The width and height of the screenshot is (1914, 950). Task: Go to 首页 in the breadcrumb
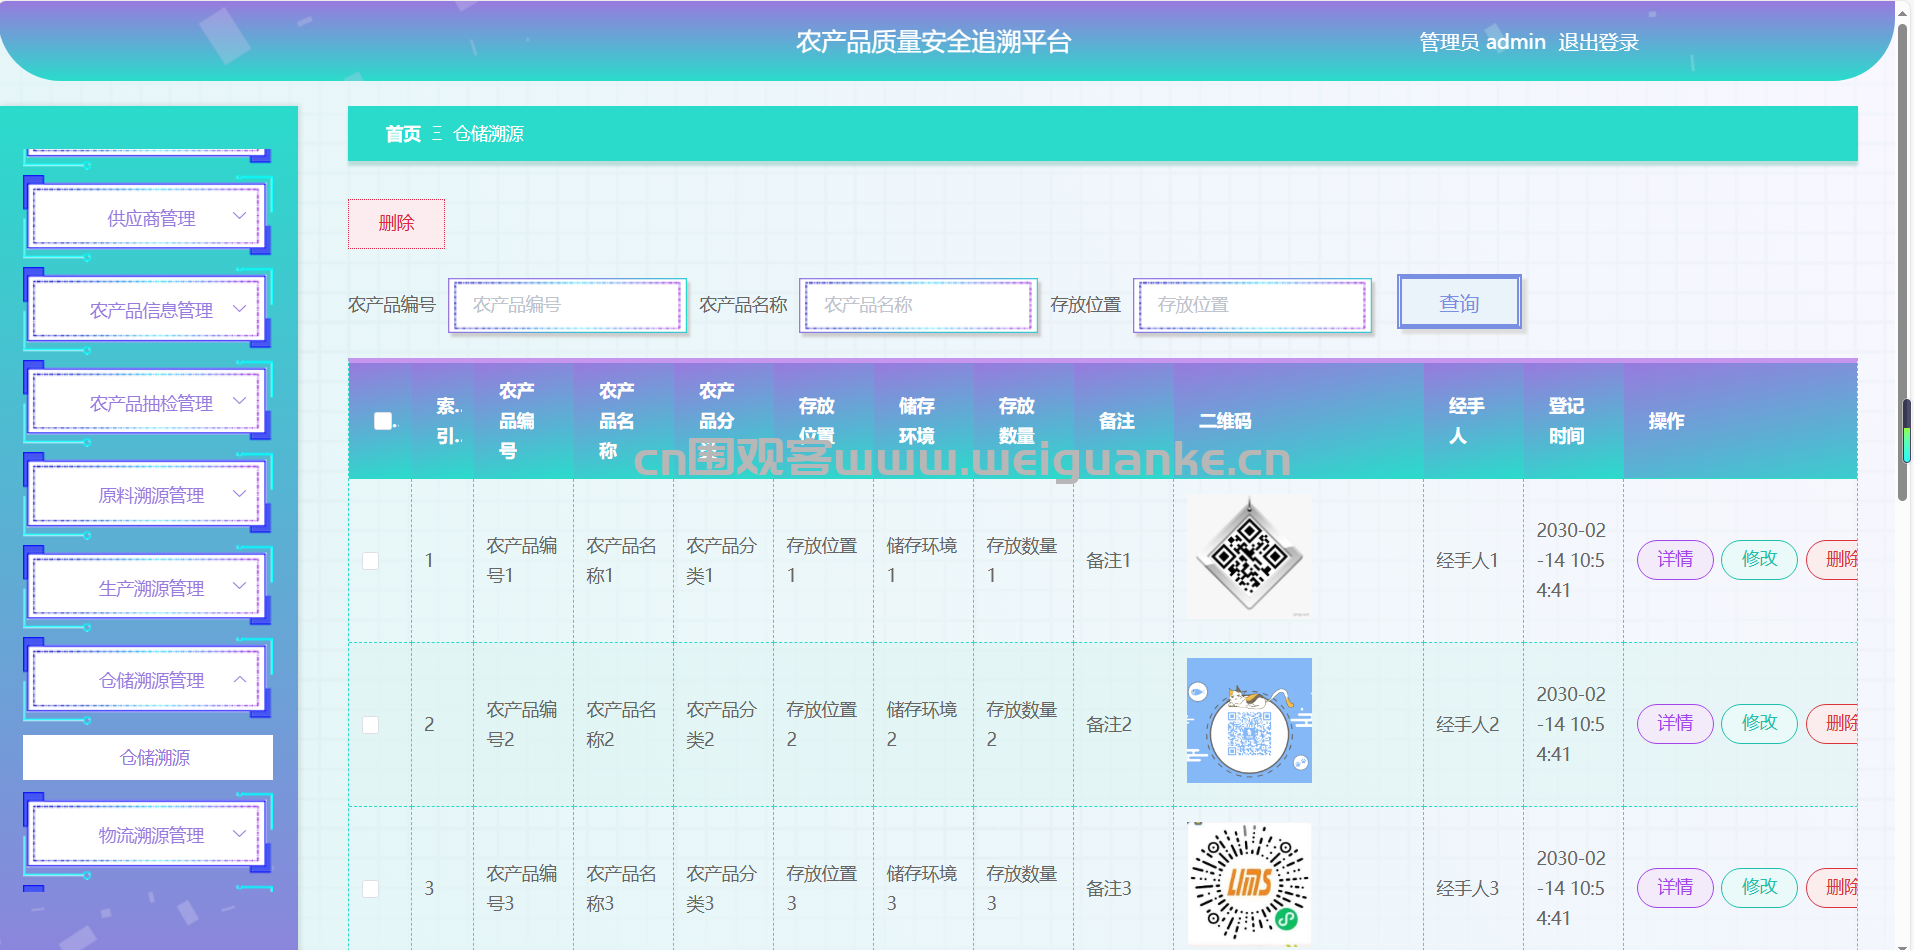point(403,134)
